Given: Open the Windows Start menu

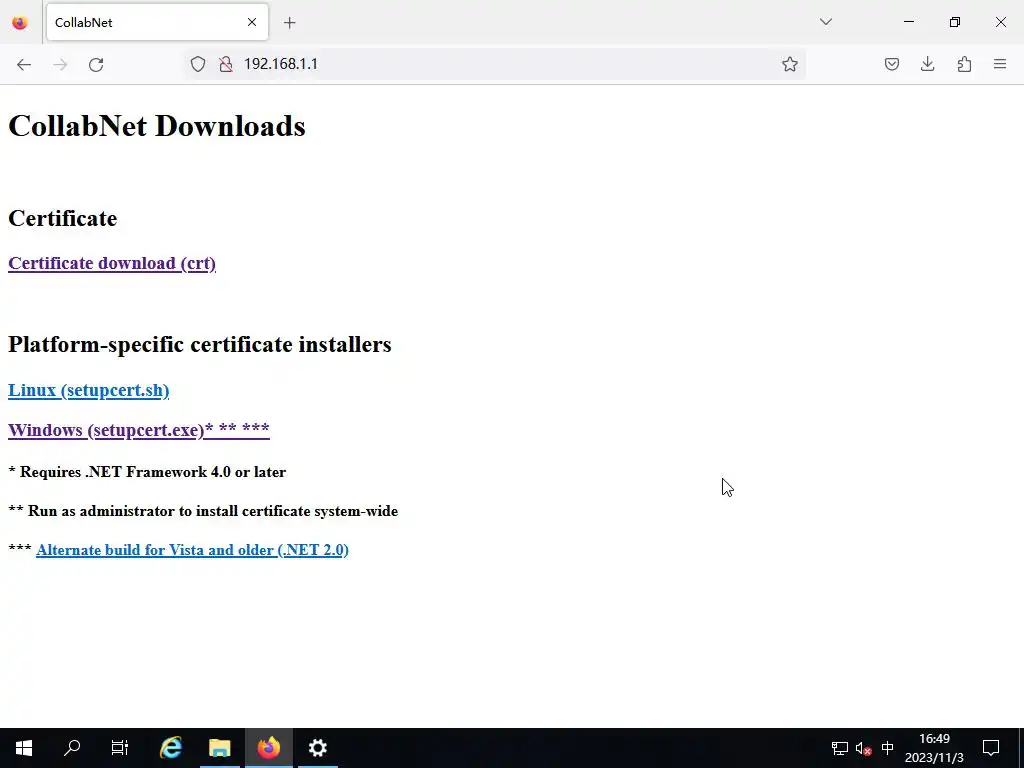Looking at the screenshot, I should (x=24, y=748).
